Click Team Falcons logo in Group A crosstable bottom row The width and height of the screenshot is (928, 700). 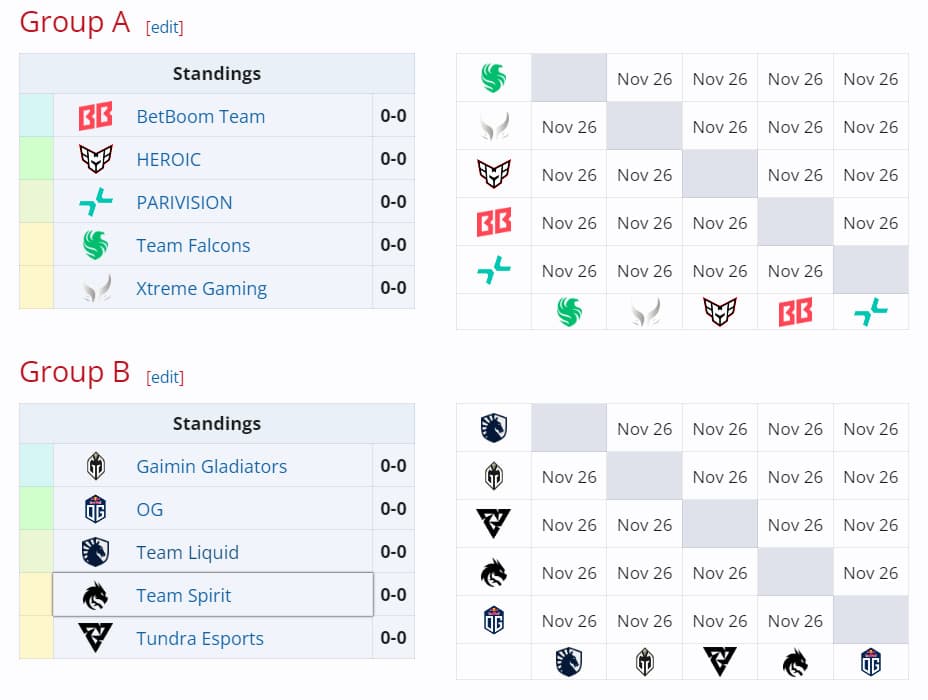coord(569,312)
